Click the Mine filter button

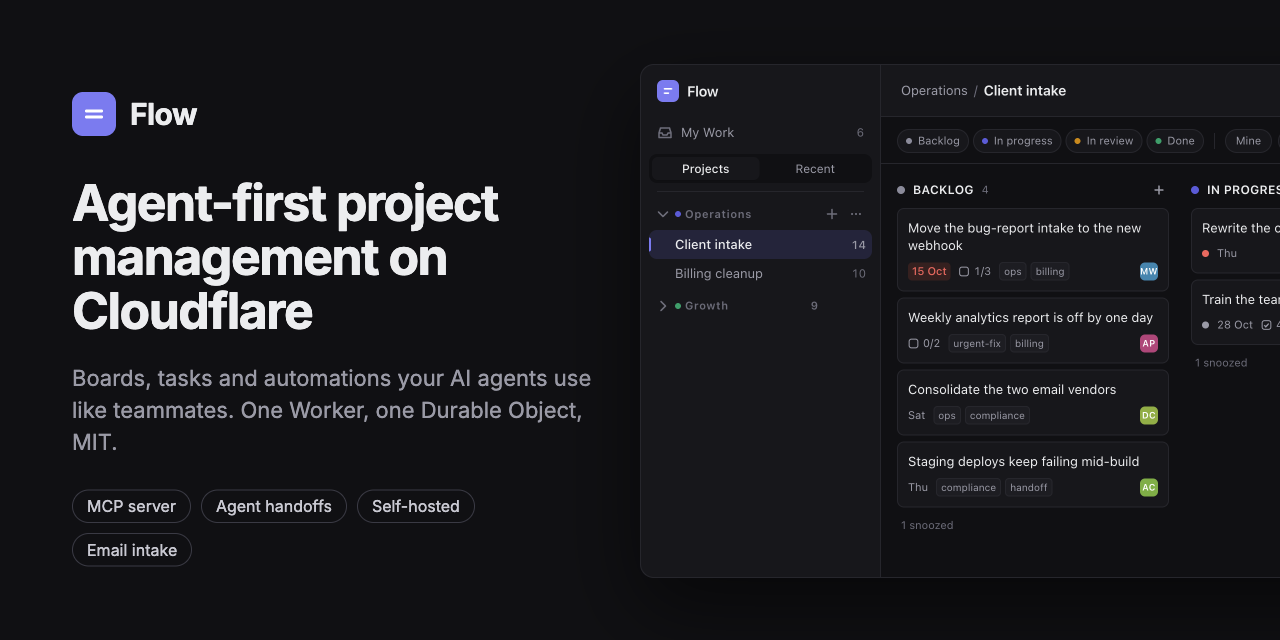[x=1248, y=141]
